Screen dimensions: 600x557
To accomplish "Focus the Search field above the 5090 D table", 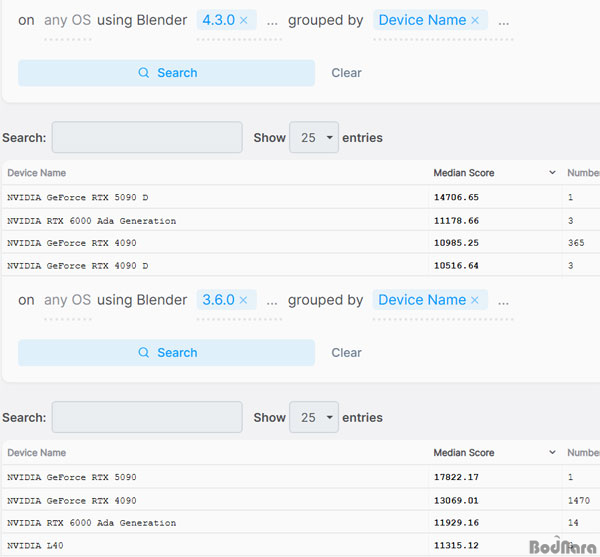I will pos(147,137).
